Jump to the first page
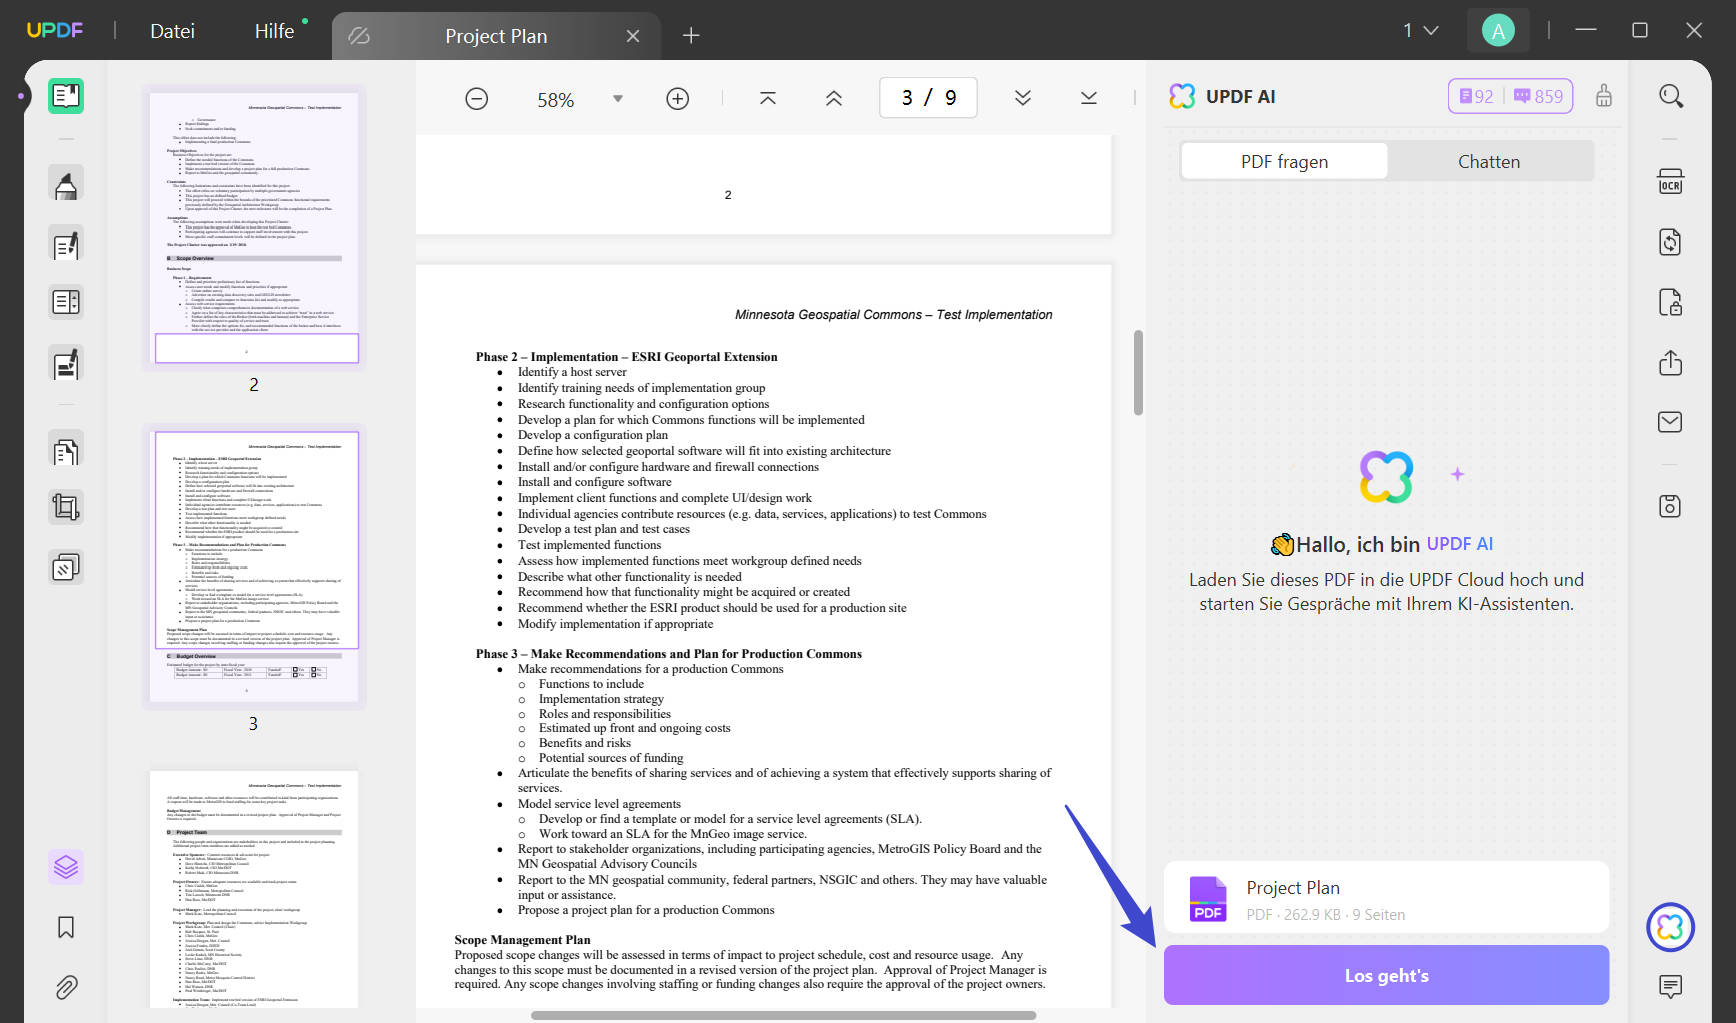The height and width of the screenshot is (1023, 1736). [768, 98]
